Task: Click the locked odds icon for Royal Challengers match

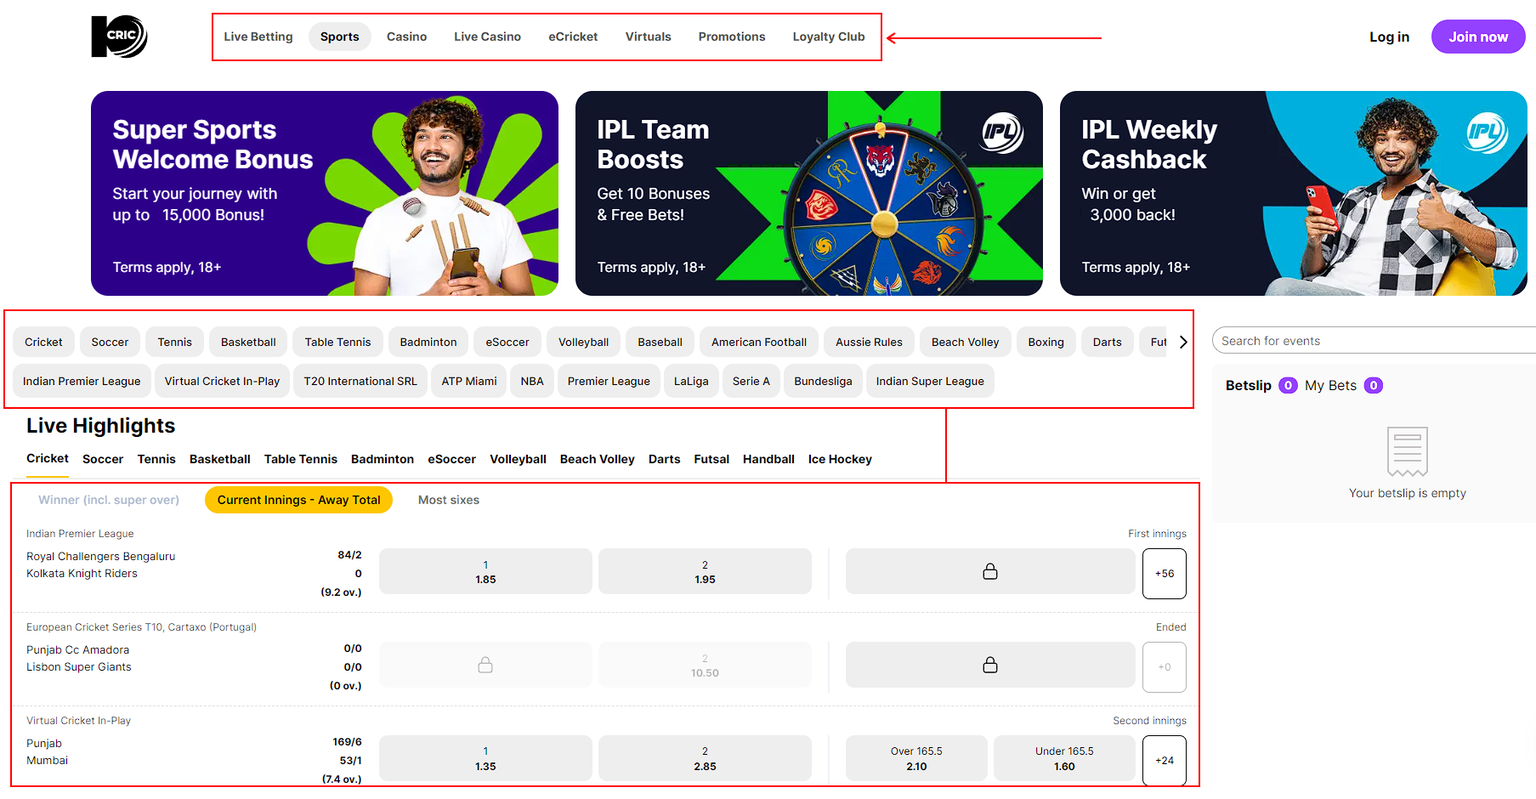Action: coord(989,572)
